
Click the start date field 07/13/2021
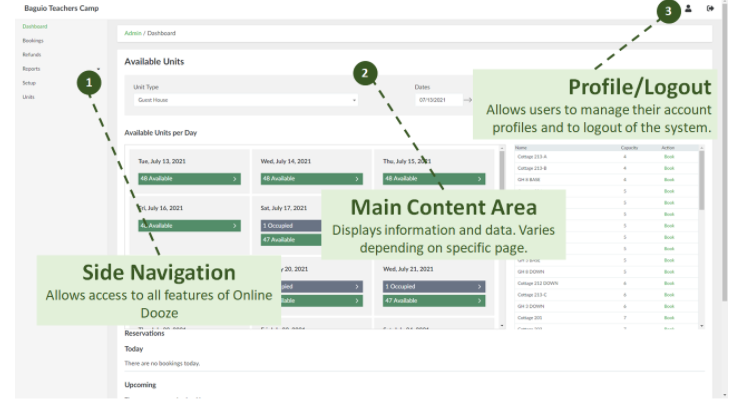[437, 100]
